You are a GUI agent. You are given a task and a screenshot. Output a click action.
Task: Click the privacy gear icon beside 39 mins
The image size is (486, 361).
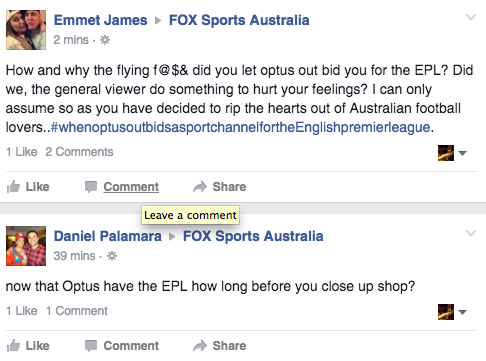(112, 256)
